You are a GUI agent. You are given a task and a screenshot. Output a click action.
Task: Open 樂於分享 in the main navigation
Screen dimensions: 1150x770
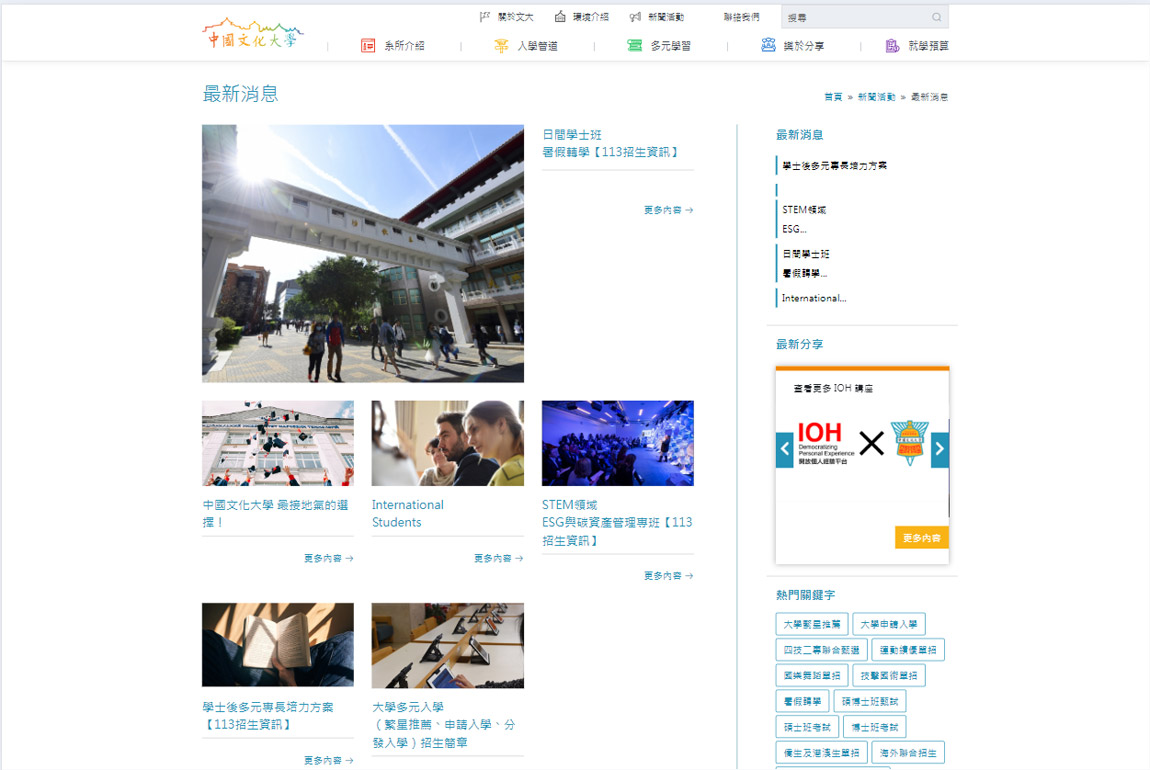click(x=803, y=46)
